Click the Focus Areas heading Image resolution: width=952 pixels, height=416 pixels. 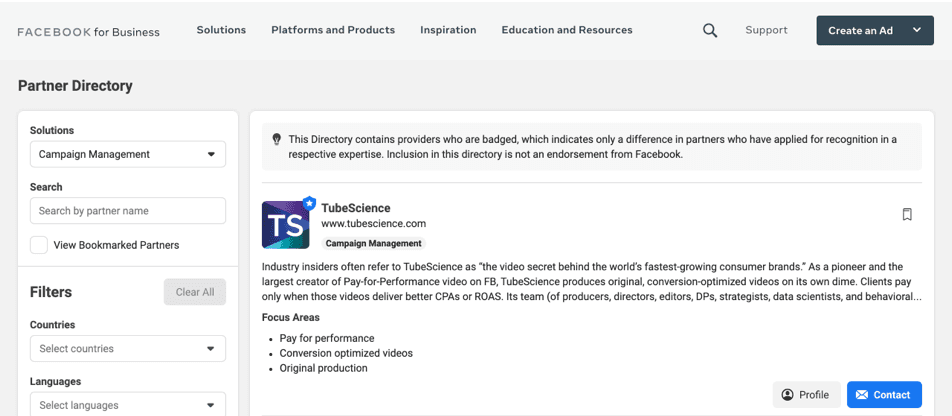pyautogui.click(x=291, y=318)
